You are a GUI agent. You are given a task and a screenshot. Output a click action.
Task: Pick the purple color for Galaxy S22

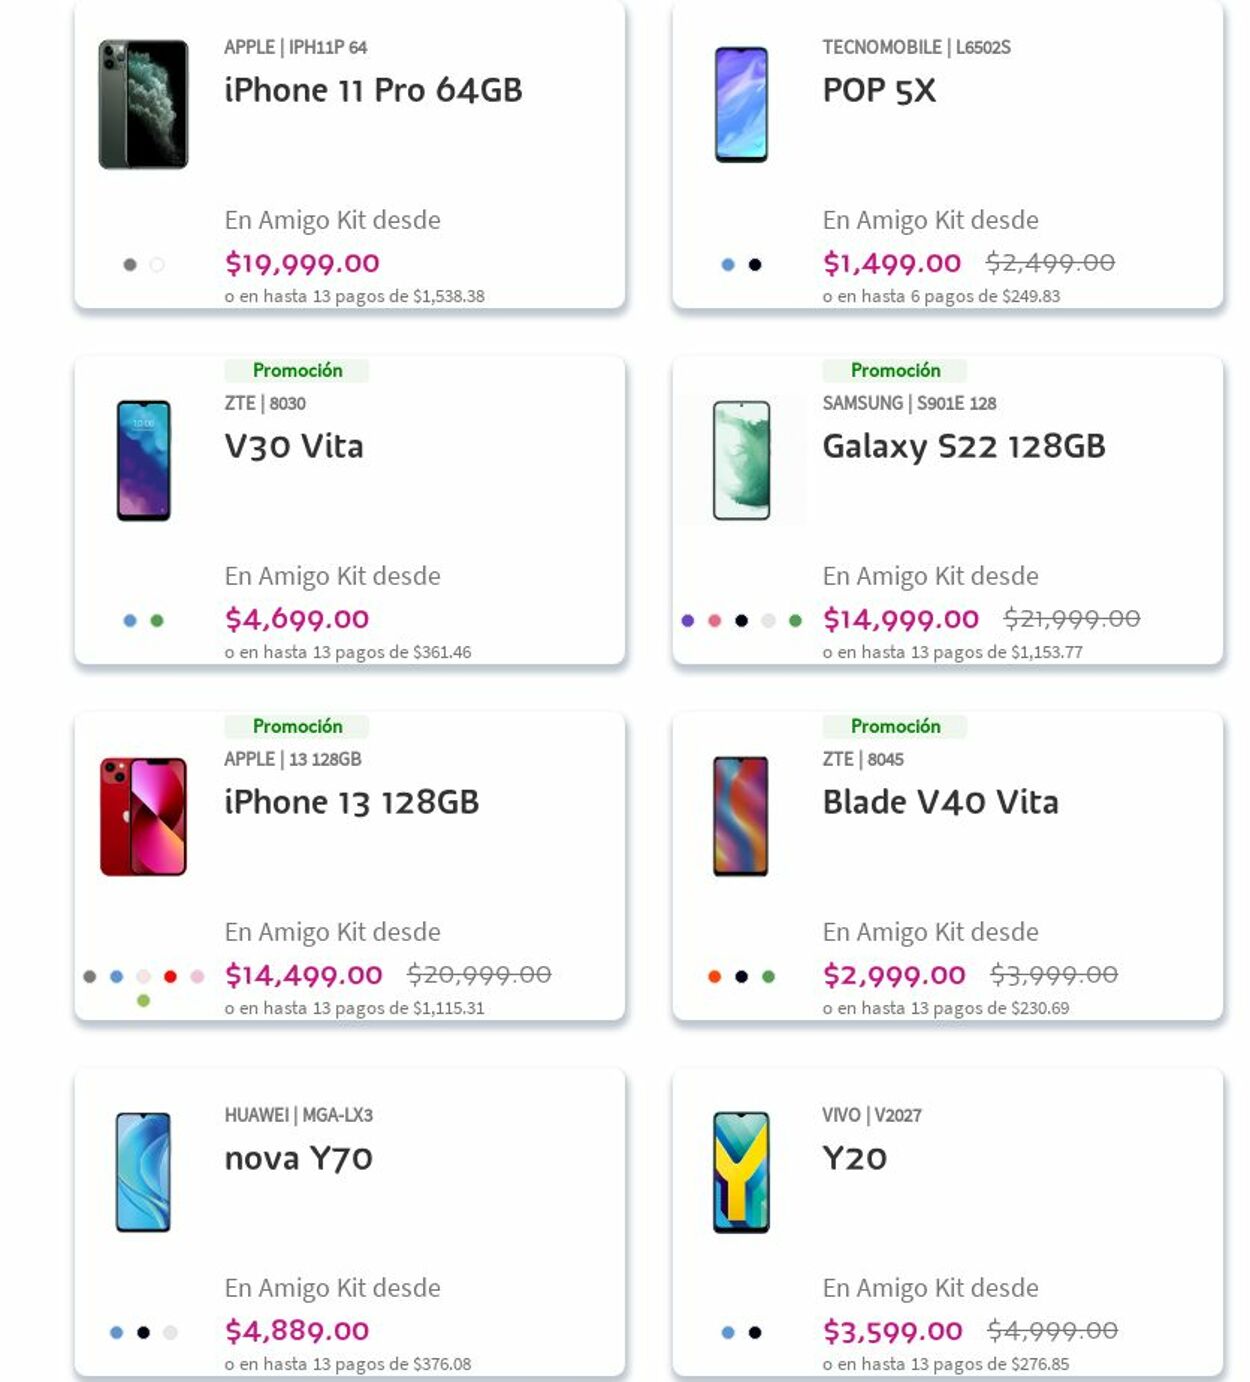(688, 621)
